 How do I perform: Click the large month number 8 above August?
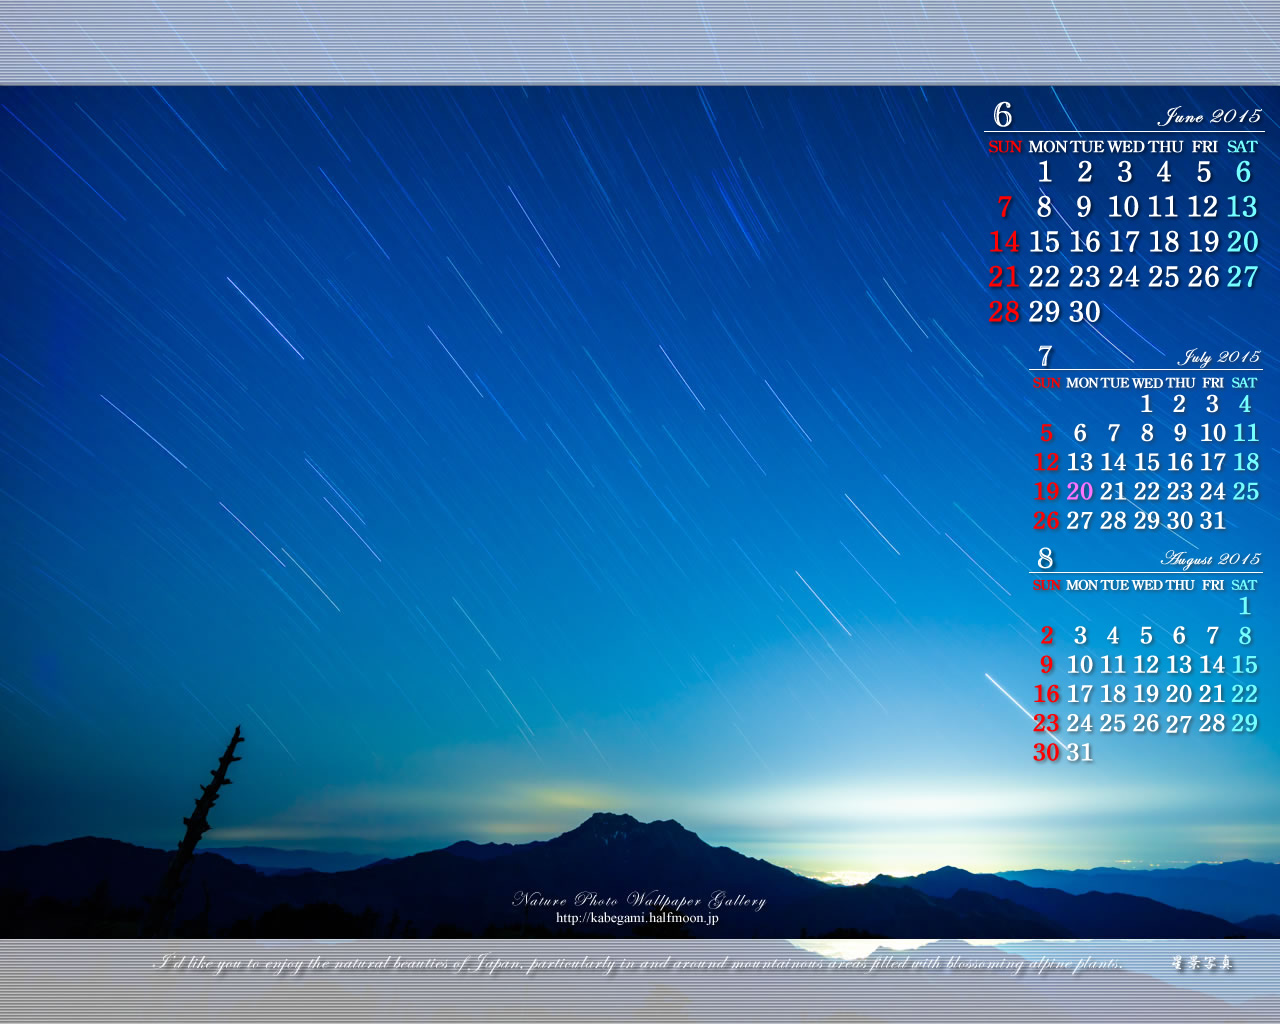click(1045, 558)
